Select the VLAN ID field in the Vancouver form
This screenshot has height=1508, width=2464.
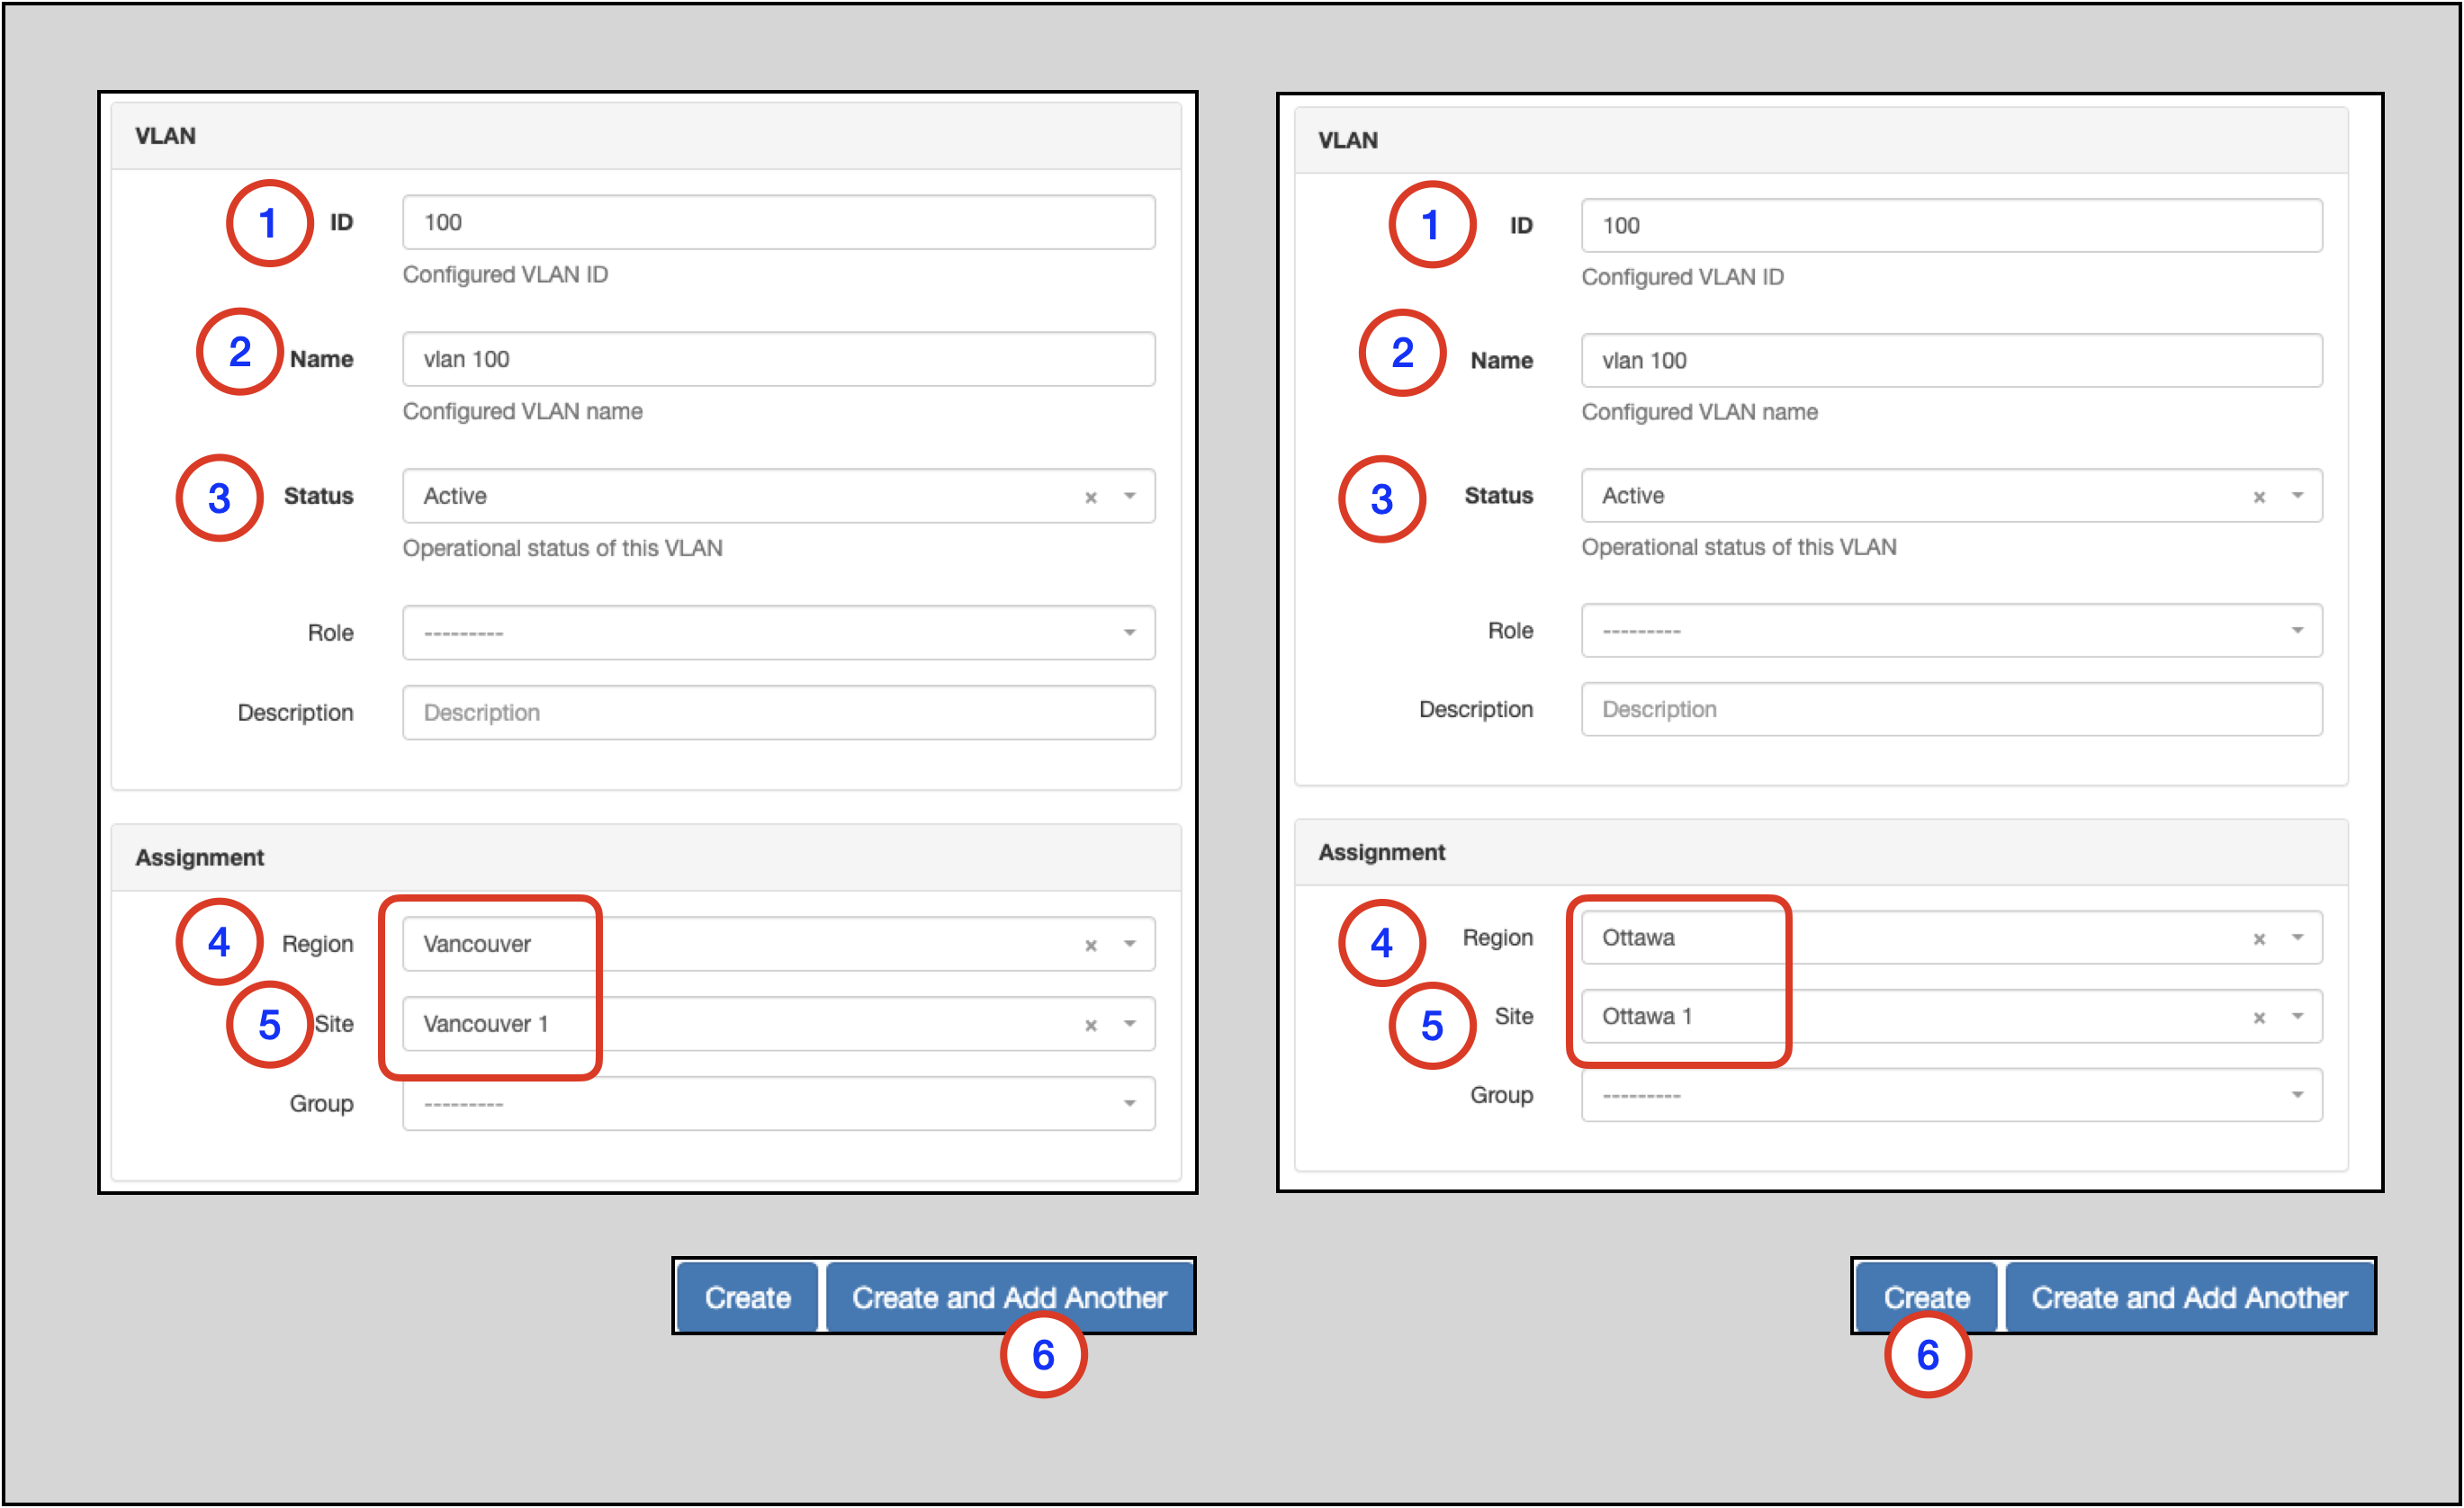tap(779, 222)
